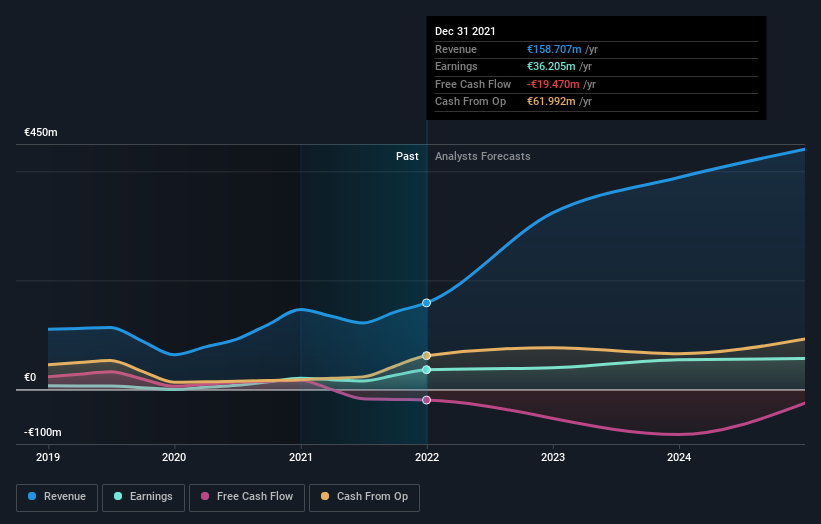
Task: Click the 2021 x-axis label
Action: [301, 458]
